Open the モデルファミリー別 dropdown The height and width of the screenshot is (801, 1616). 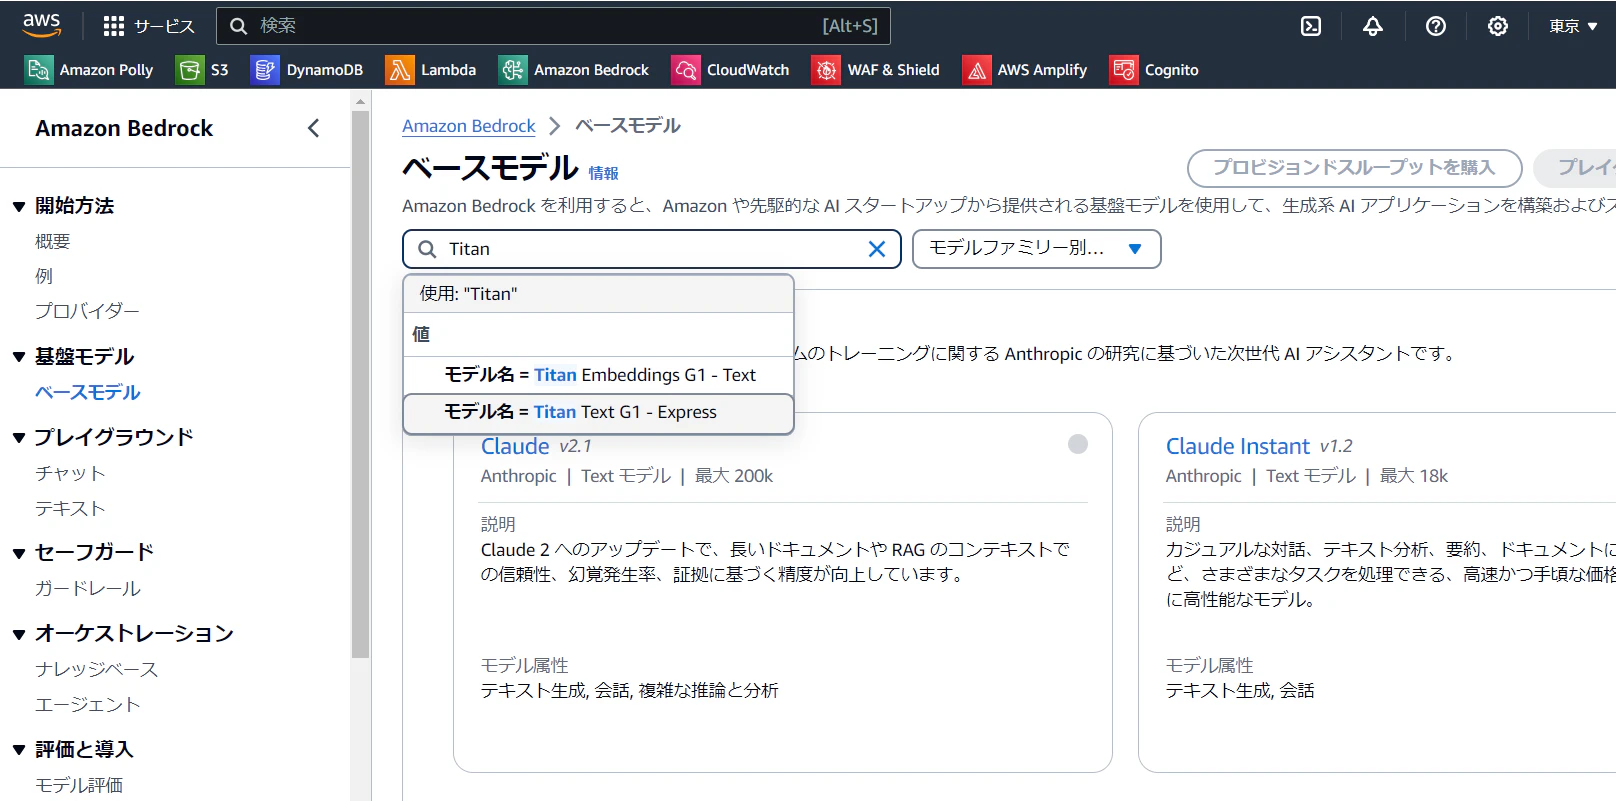click(x=1037, y=249)
